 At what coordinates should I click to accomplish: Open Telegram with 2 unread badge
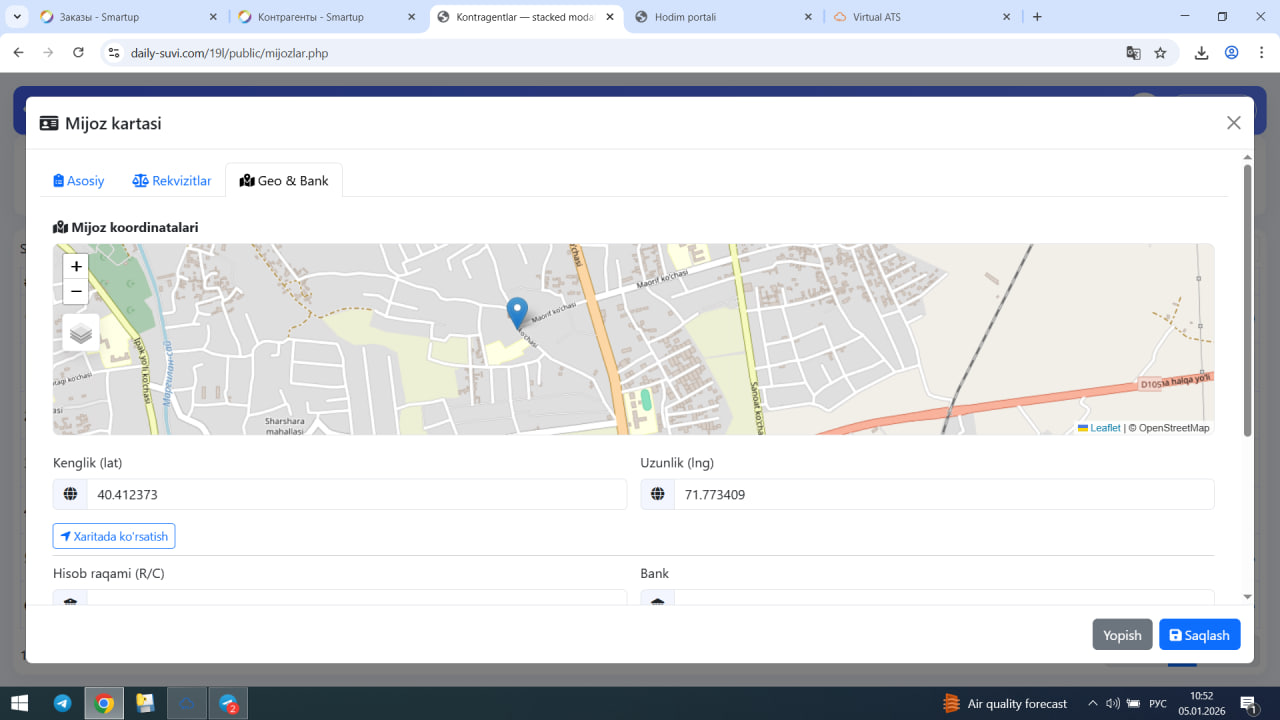pyautogui.click(x=228, y=703)
